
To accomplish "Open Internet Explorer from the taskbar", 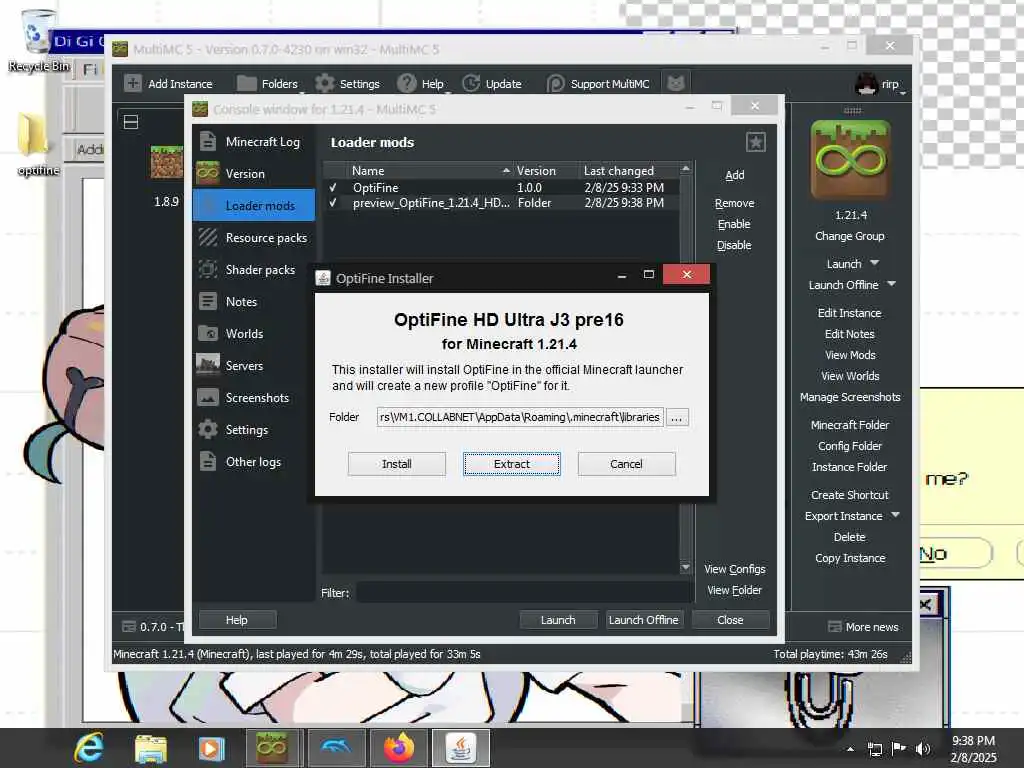I will 89,748.
